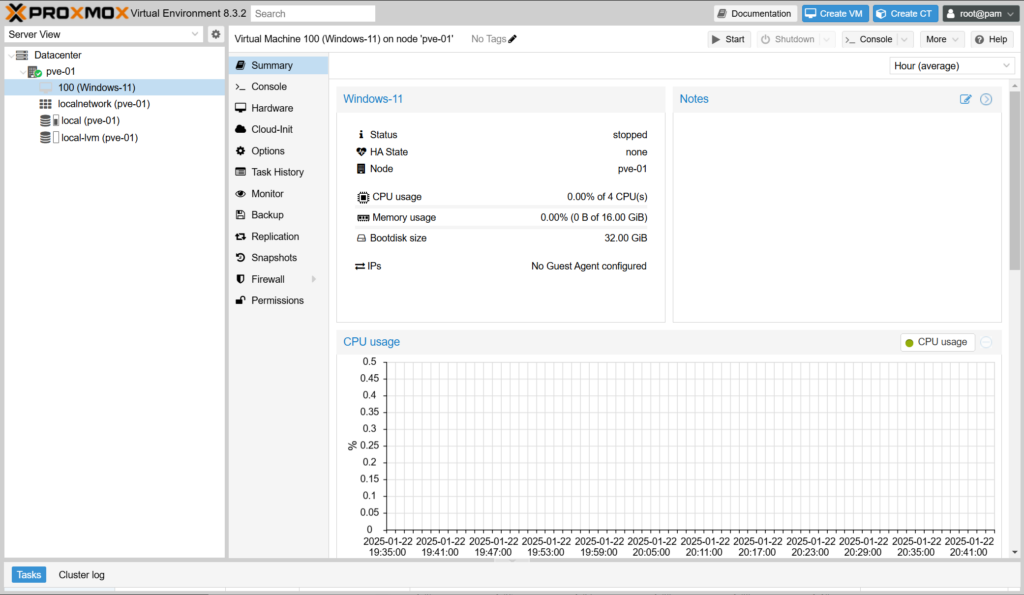Open the Hour (average) timeframe dropdown
1024x595 pixels.
pyautogui.click(x=951, y=65)
